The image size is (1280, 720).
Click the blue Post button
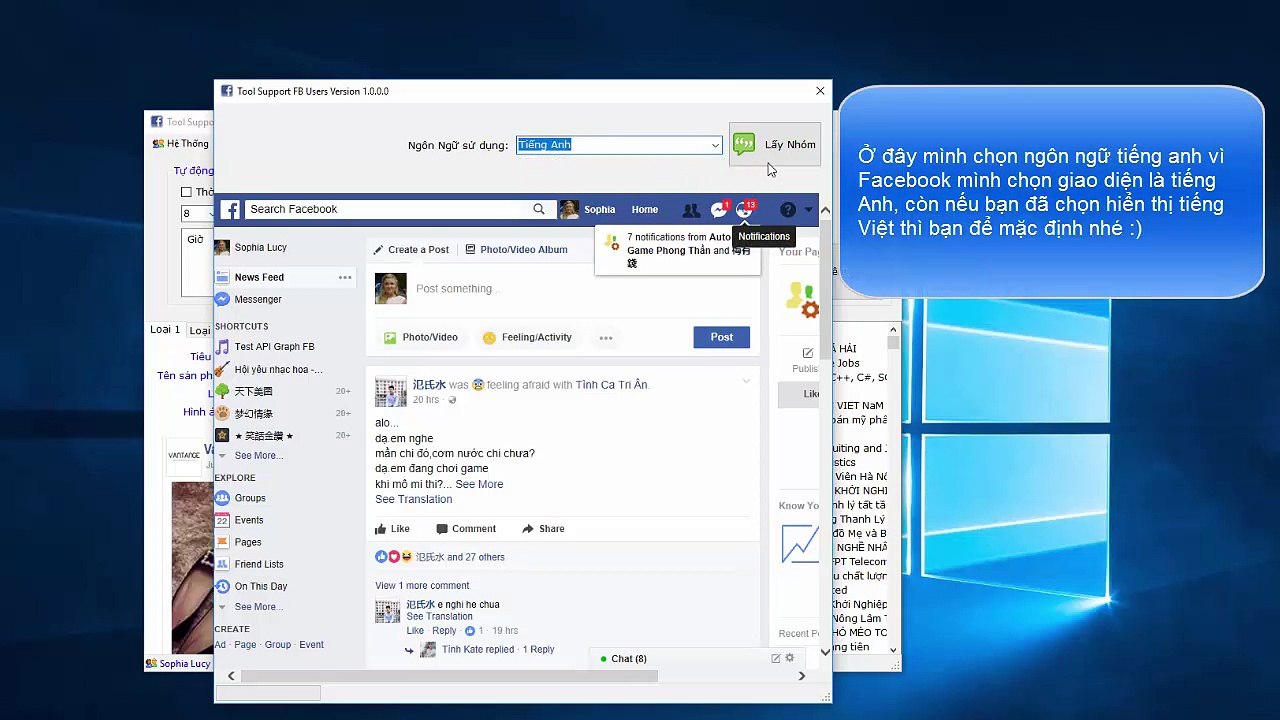pyautogui.click(x=722, y=337)
